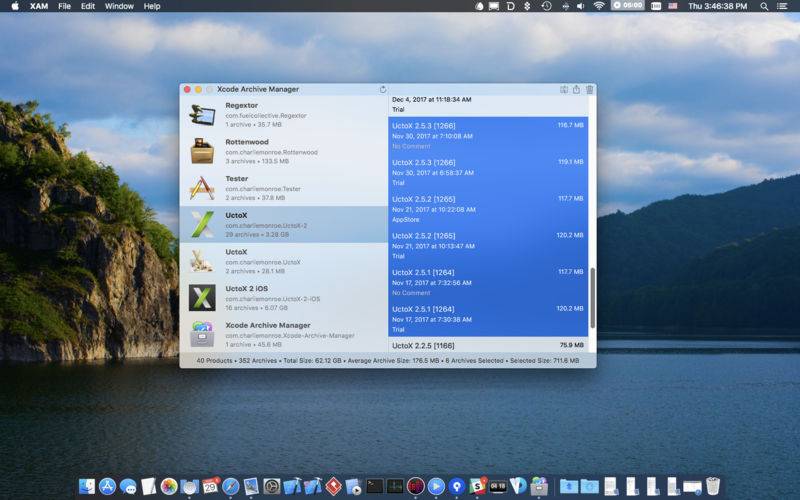Click the refresh archives icon in title bar
800x500 pixels.
[x=383, y=89]
